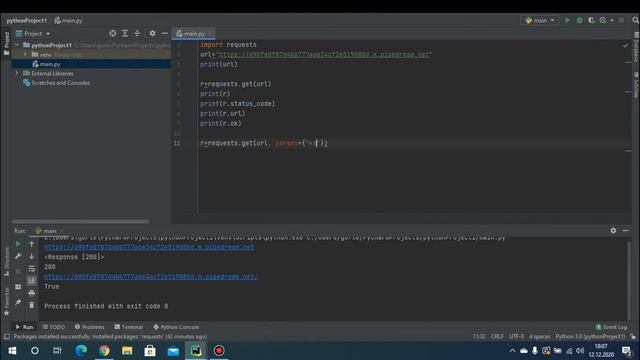Viewport: 640px width, 360px height.
Task: Toggle the Favorites side tab
Action: (x=6, y=301)
